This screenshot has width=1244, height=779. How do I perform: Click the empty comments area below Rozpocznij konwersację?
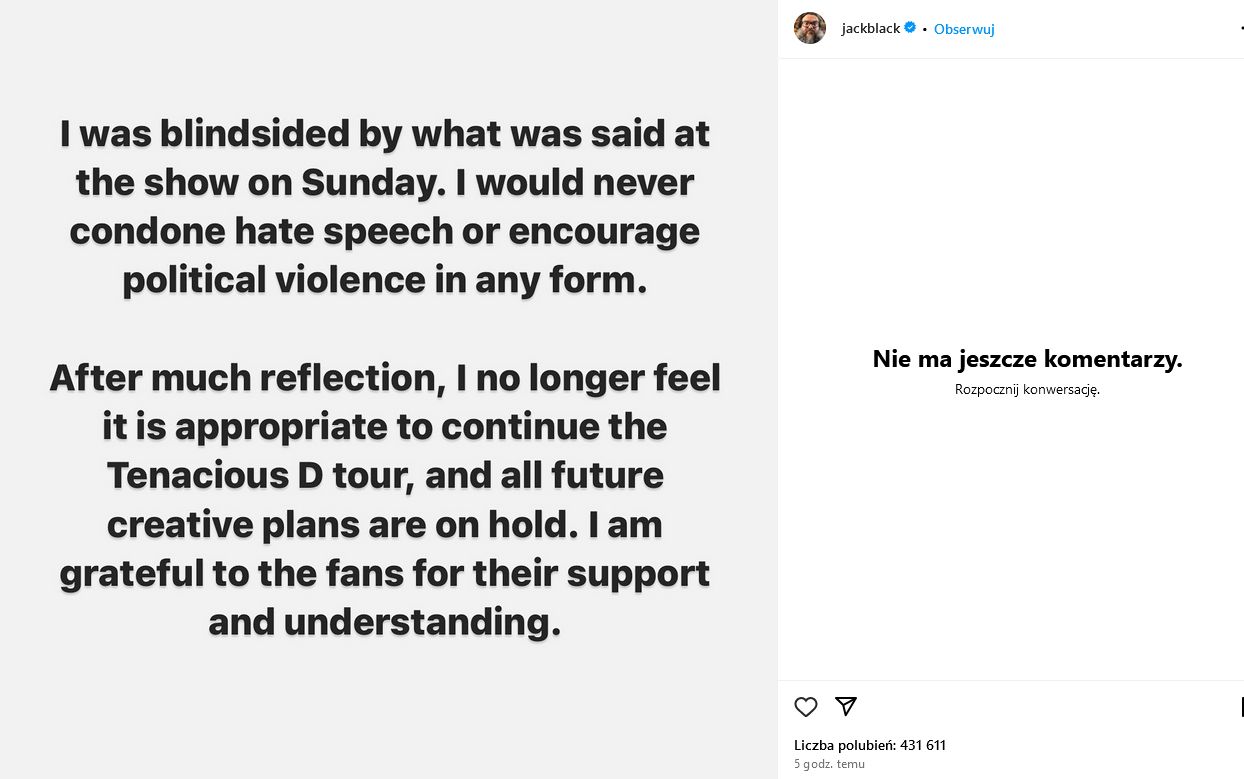(1010, 540)
